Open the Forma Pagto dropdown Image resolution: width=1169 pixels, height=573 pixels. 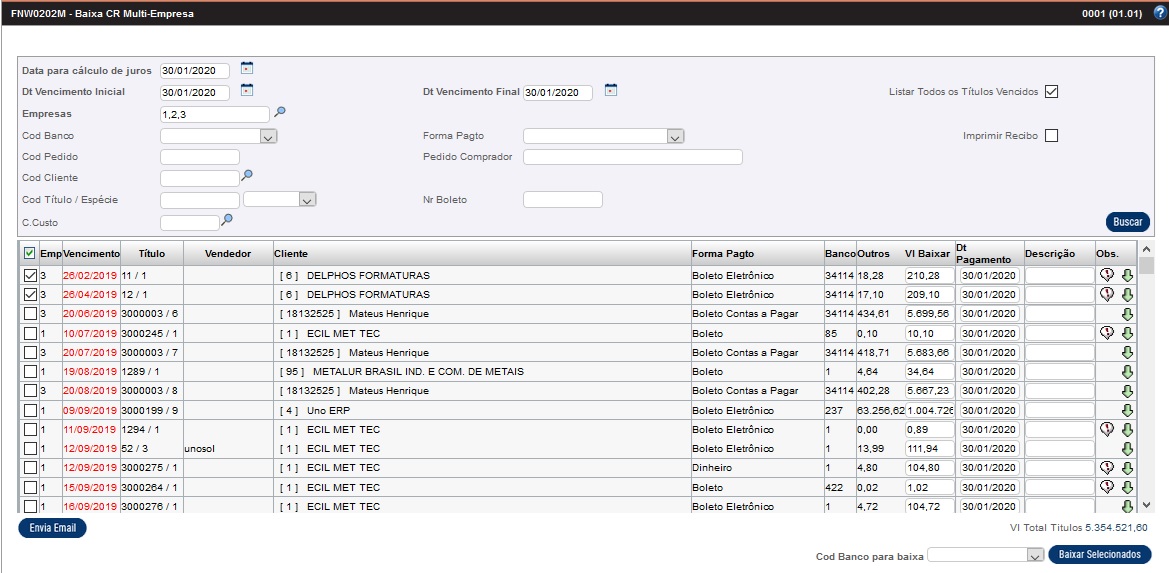pyautogui.click(x=675, y=136)
